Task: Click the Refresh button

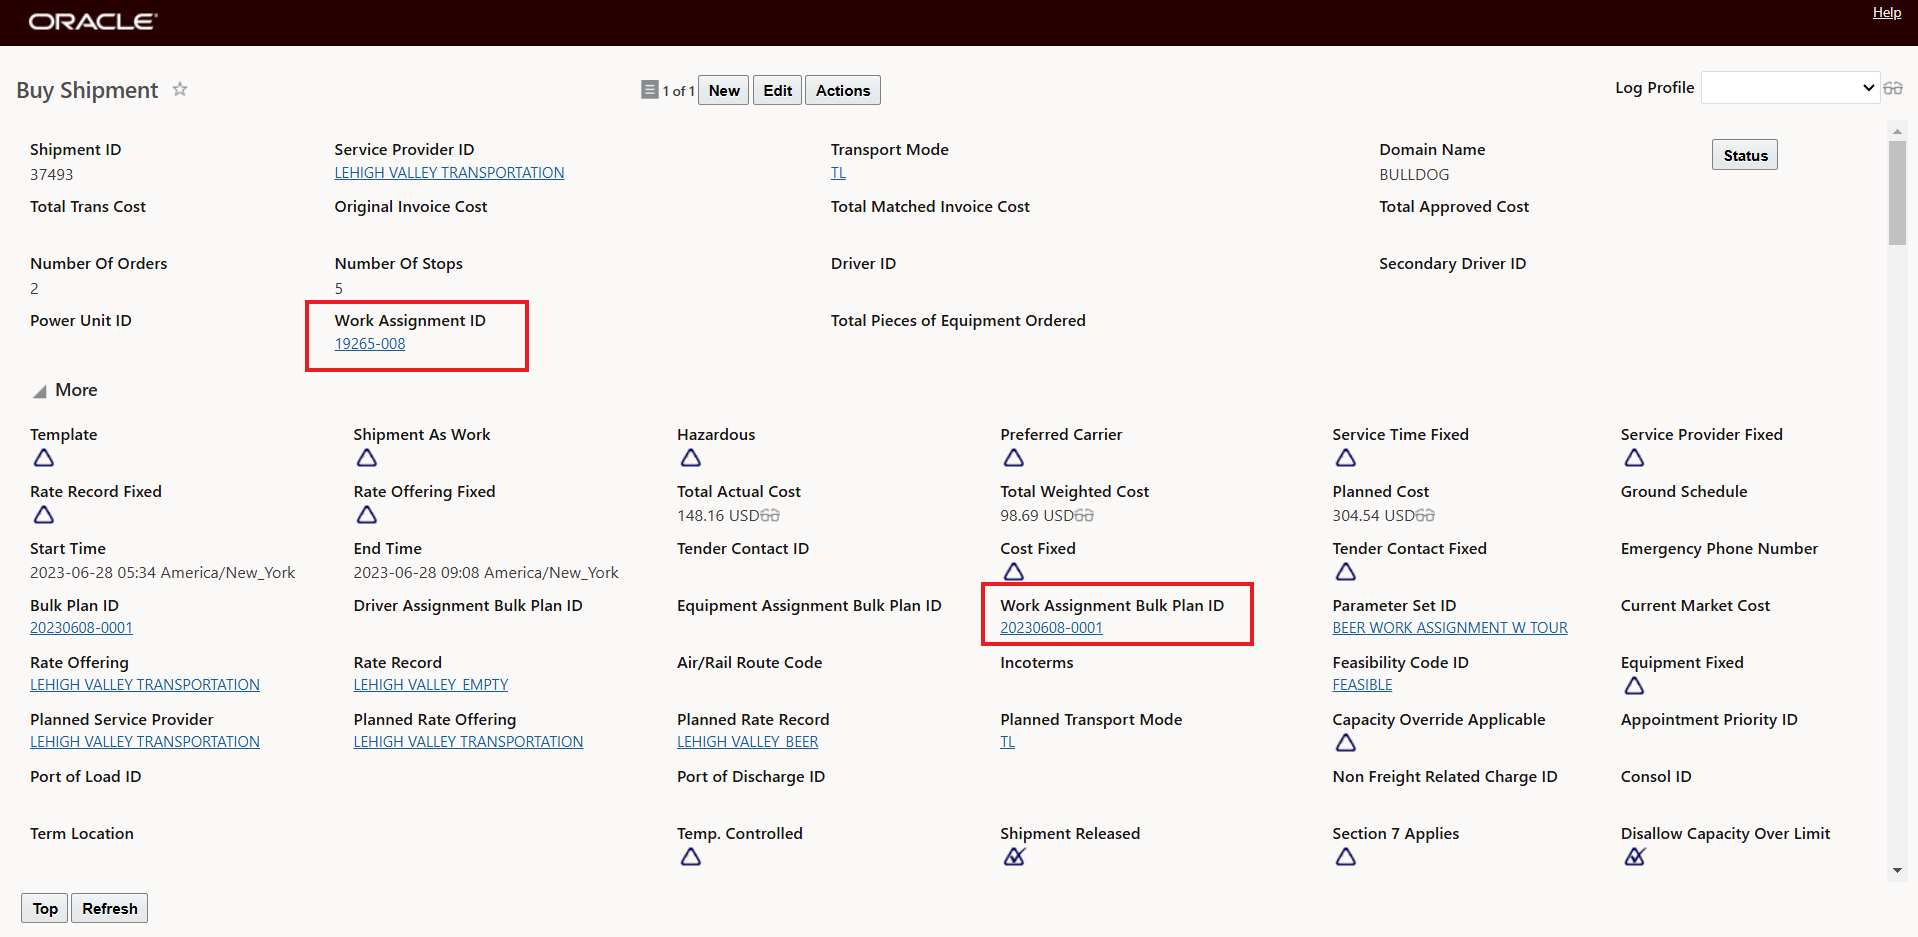Action: click(110, 908)
